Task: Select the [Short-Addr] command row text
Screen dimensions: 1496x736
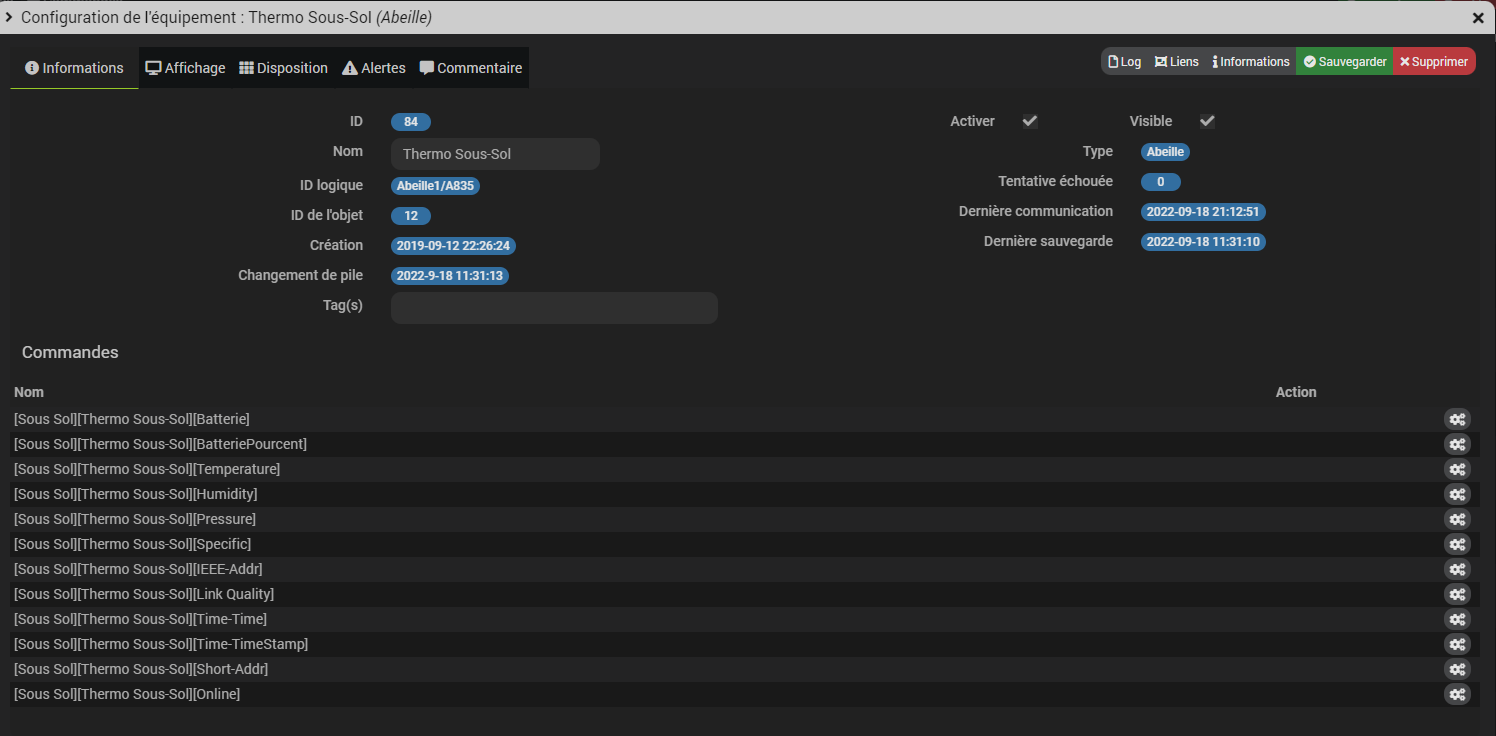Action: pyautogui.click(x=141, y=669)
